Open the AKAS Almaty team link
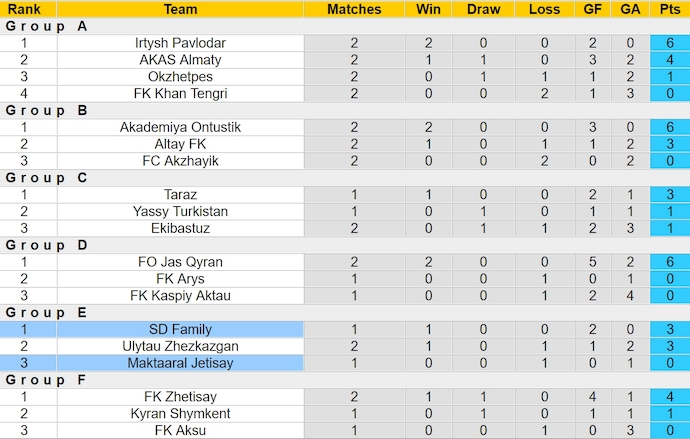Image resolution: width=690 pixels, height=439 pixels. click(180, 60)
